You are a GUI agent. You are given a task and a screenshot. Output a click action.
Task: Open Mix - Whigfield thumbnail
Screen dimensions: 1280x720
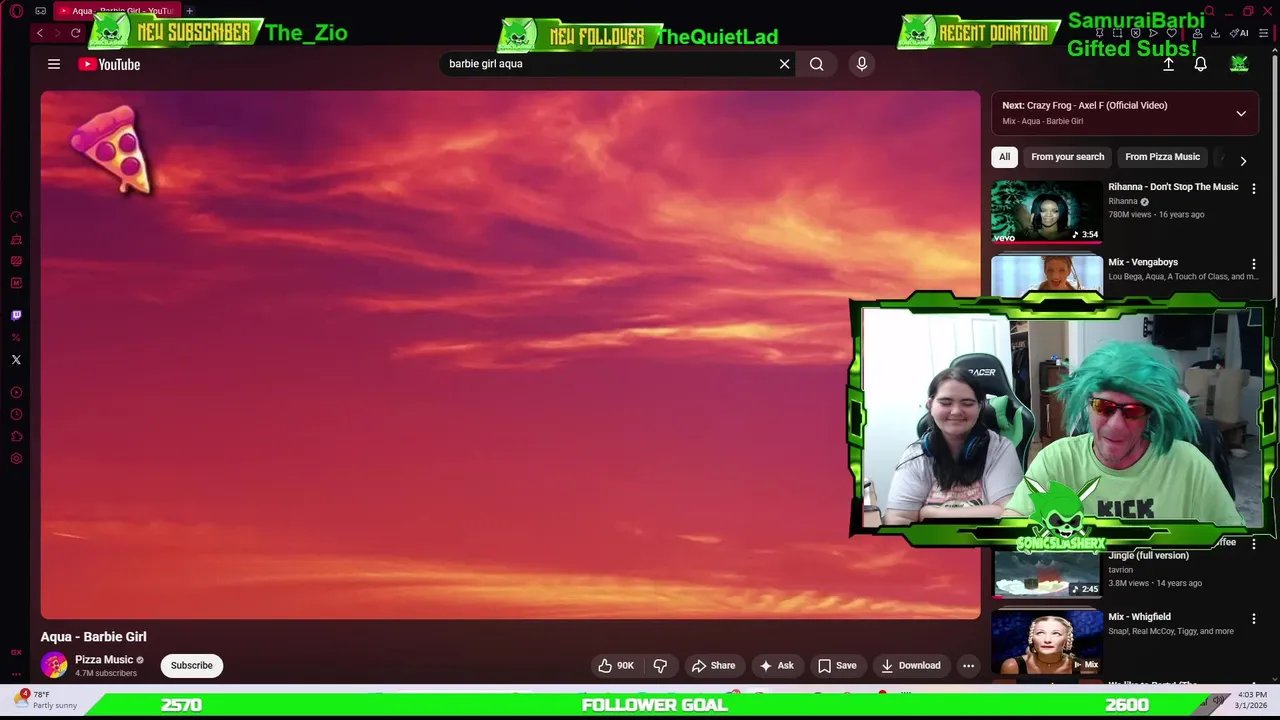coord(1047,641)
